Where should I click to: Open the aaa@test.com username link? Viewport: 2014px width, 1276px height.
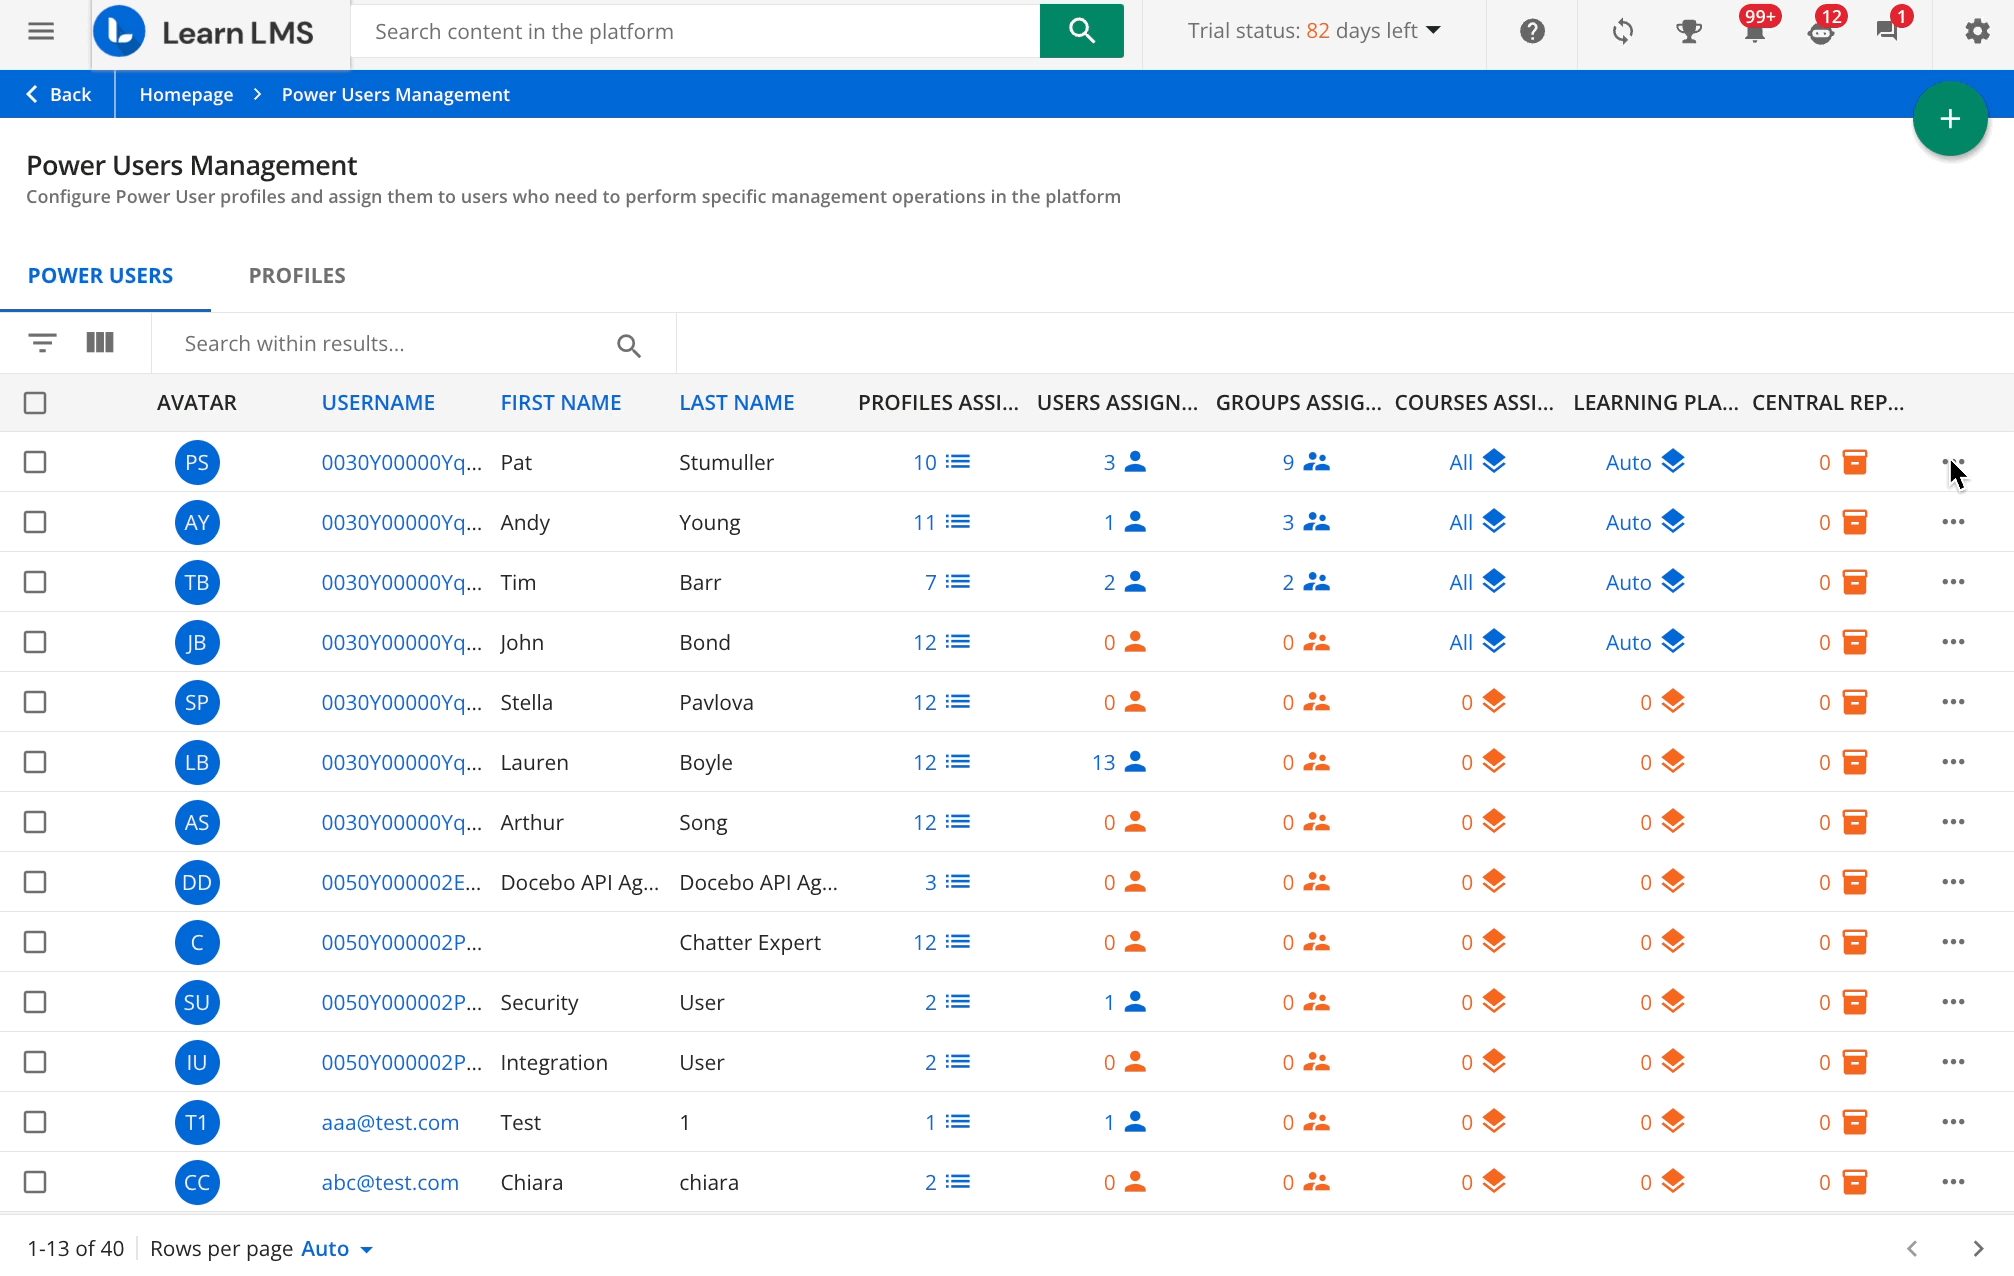click(390, 1122)
